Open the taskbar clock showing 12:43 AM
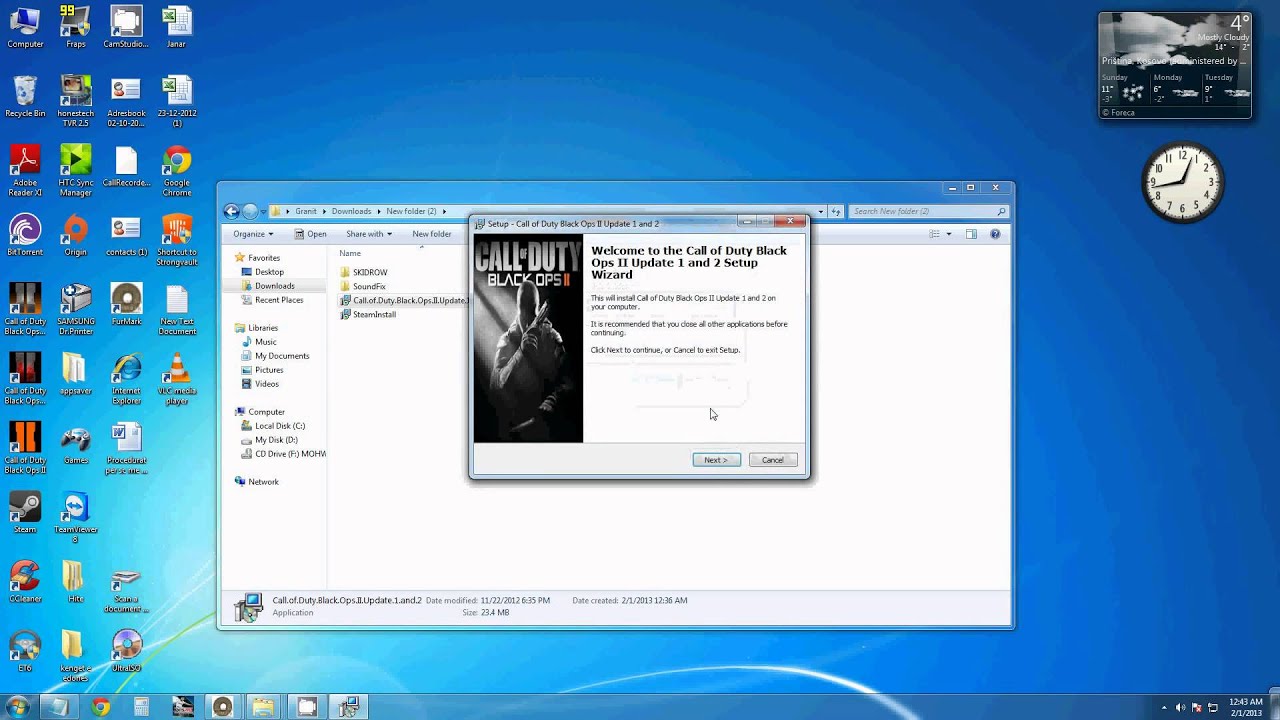Screen dimensions: 1280x720 click(1247, 707)
